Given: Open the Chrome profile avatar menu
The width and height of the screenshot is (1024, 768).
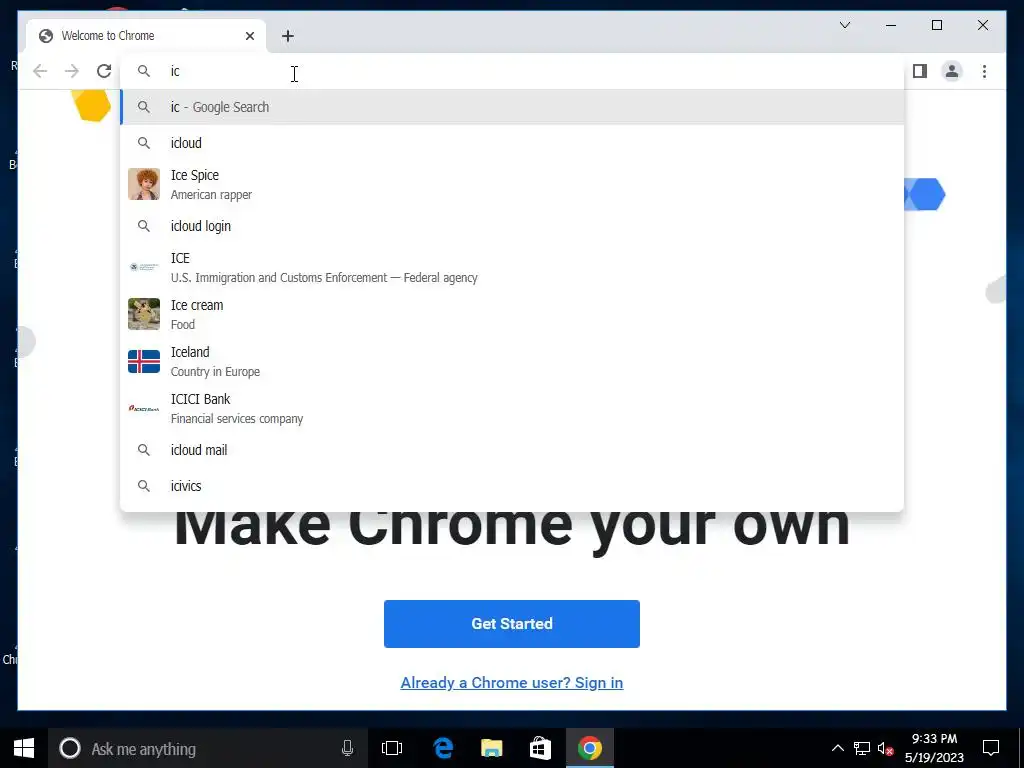Looking at the screenshot, I should pyautogui.click(x=952, y=71).
